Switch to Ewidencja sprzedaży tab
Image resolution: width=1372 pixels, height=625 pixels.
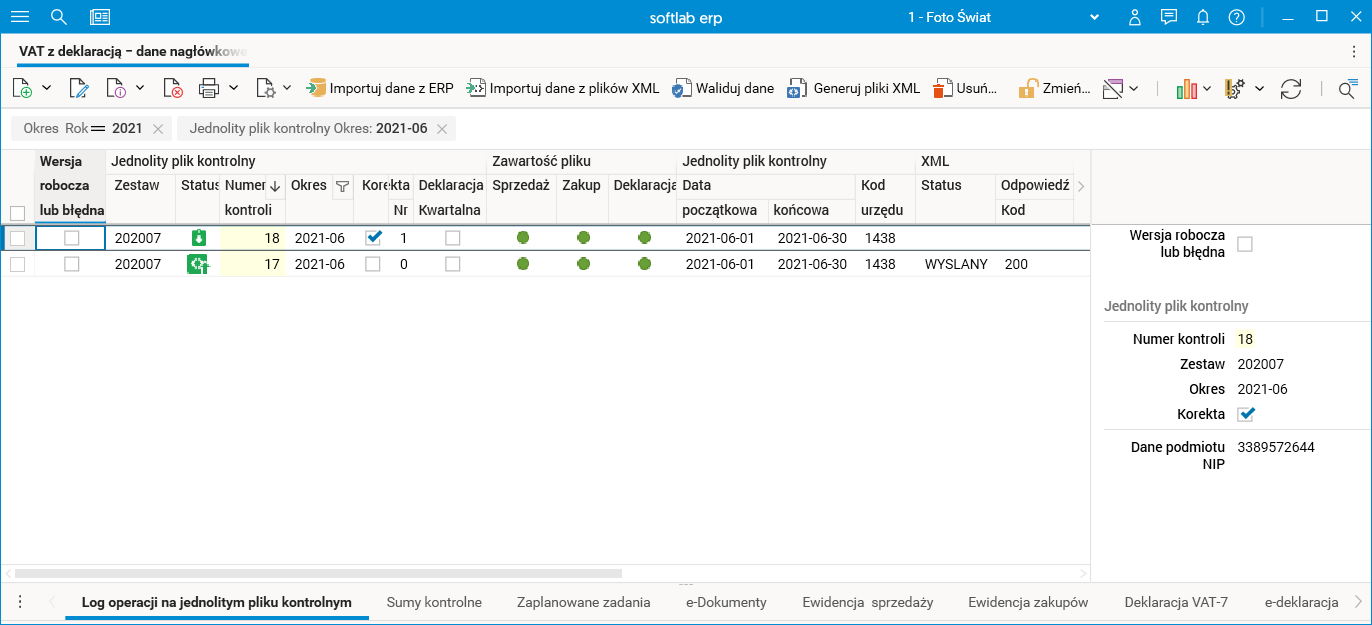tap(867, 602)
